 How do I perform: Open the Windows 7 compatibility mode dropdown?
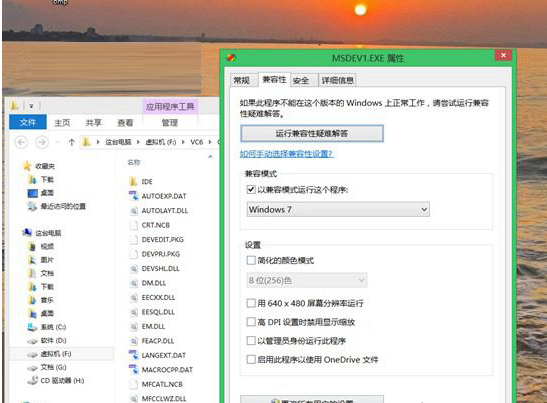coord(338,209)
